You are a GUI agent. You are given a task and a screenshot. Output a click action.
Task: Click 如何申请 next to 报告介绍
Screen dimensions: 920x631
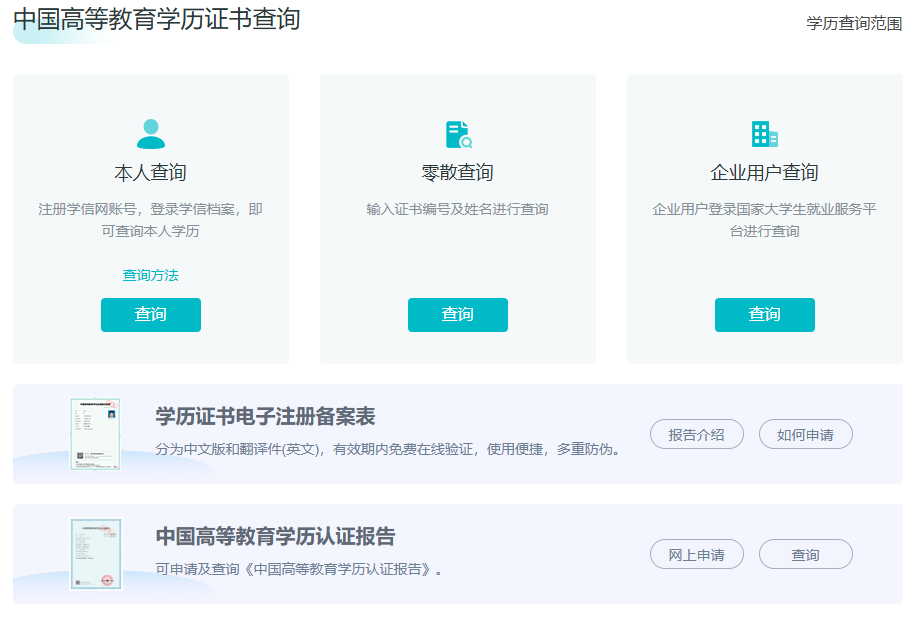click(805, 434)
